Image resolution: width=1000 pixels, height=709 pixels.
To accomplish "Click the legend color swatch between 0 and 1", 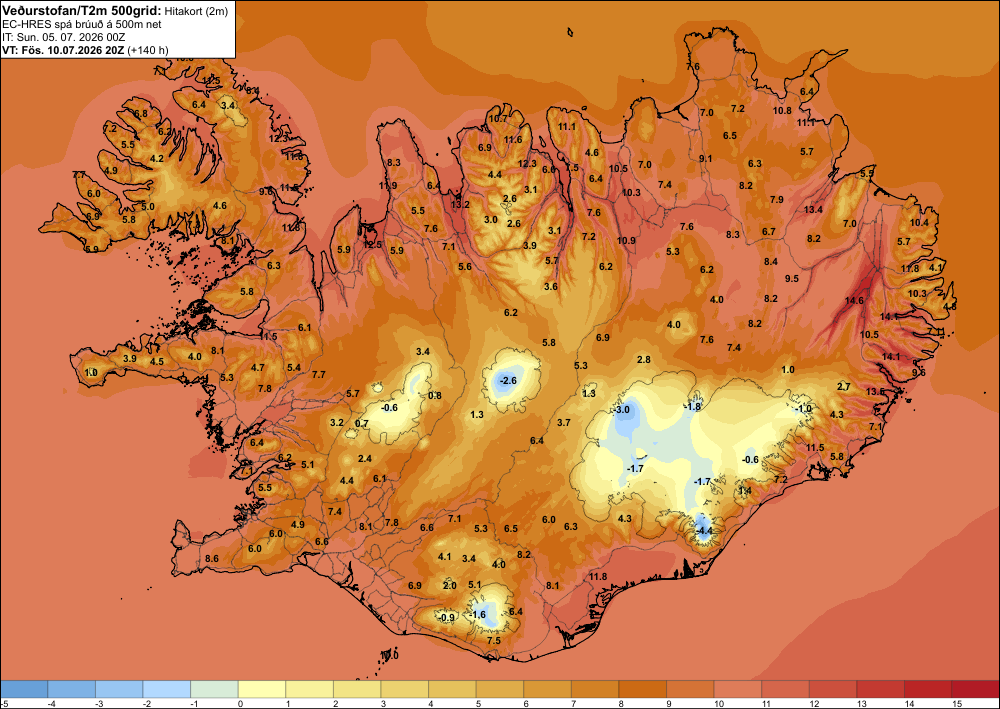I will [x=261, y=689].
